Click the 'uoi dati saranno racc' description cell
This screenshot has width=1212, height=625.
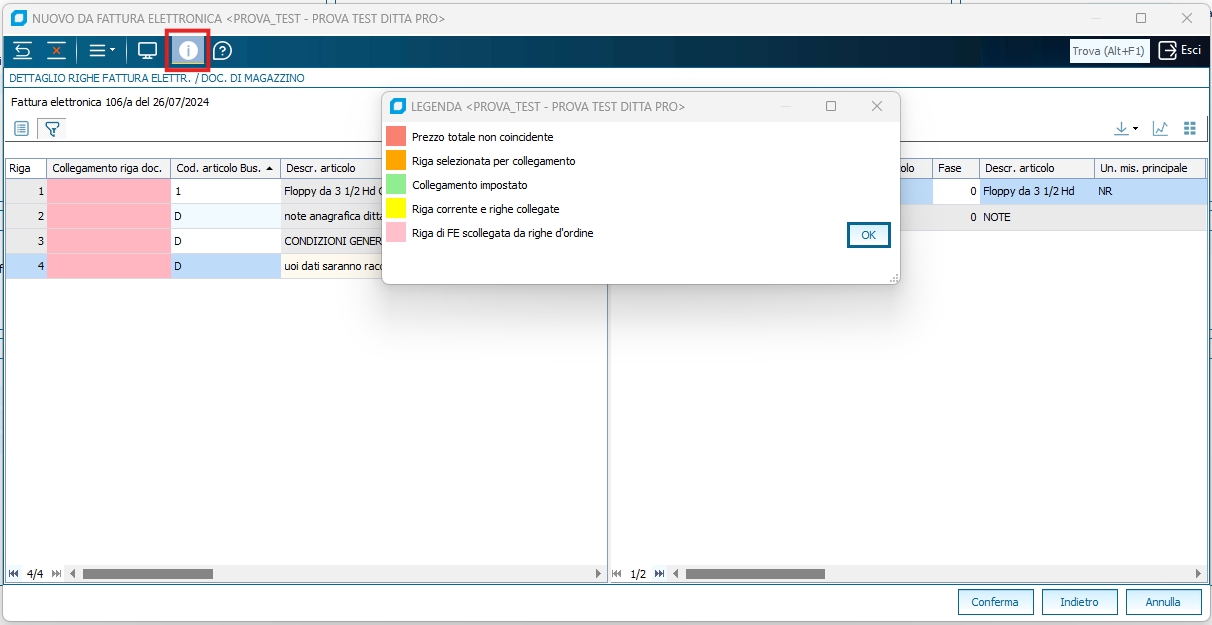pos(332,266)
